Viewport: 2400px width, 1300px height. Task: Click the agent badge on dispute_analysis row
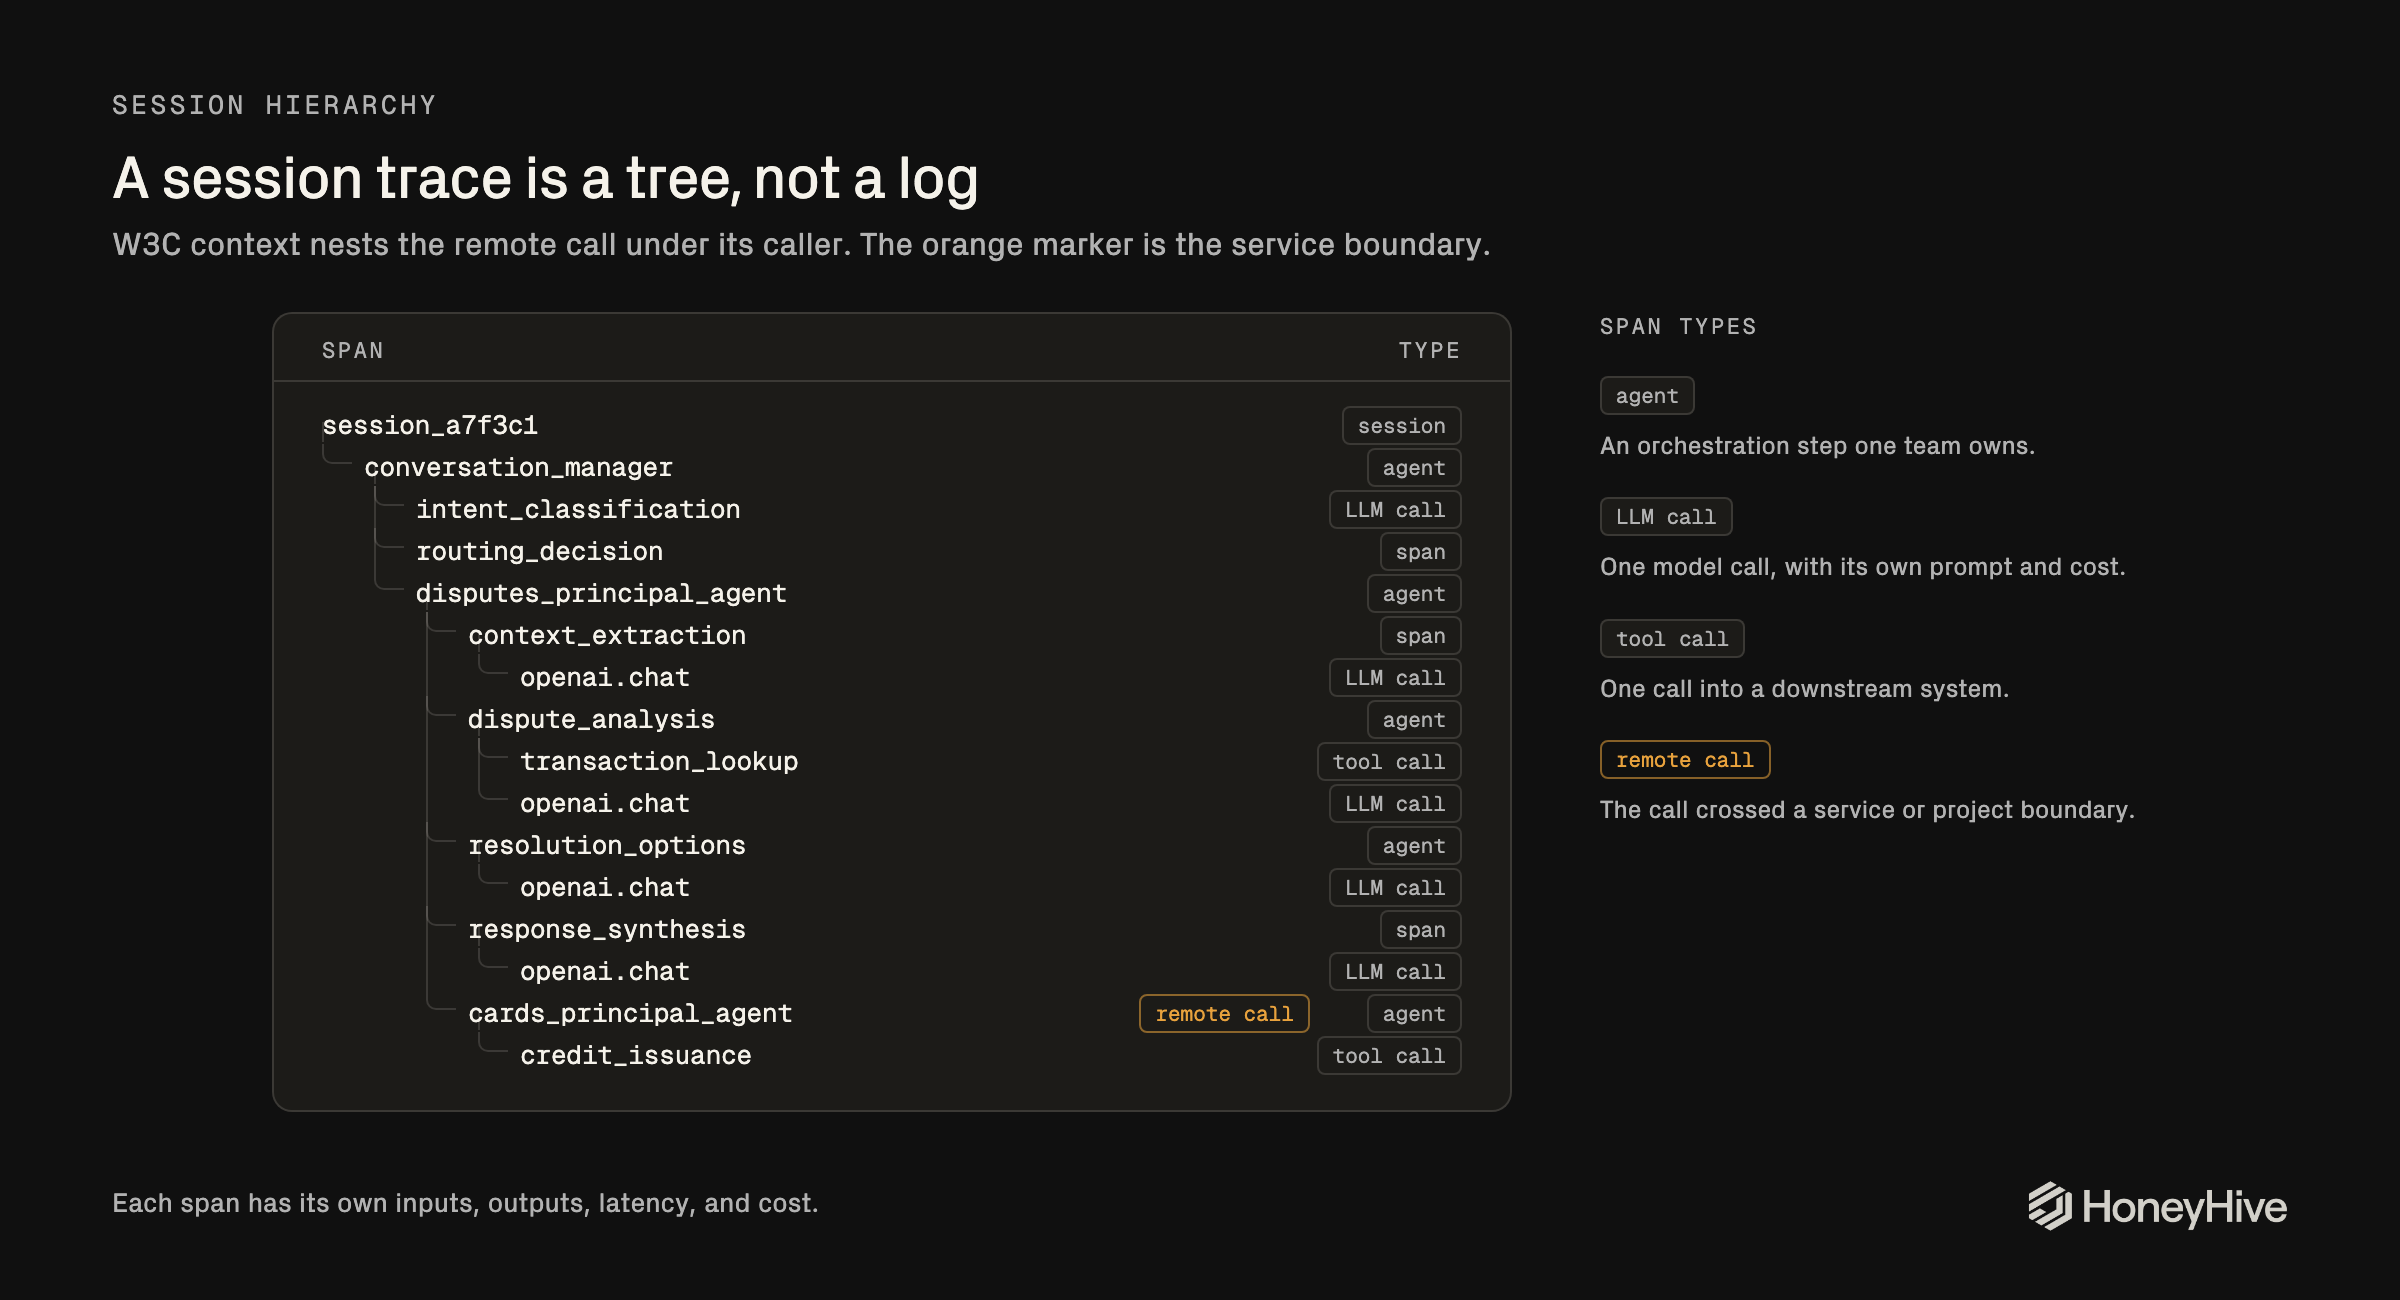[1414, 720]
